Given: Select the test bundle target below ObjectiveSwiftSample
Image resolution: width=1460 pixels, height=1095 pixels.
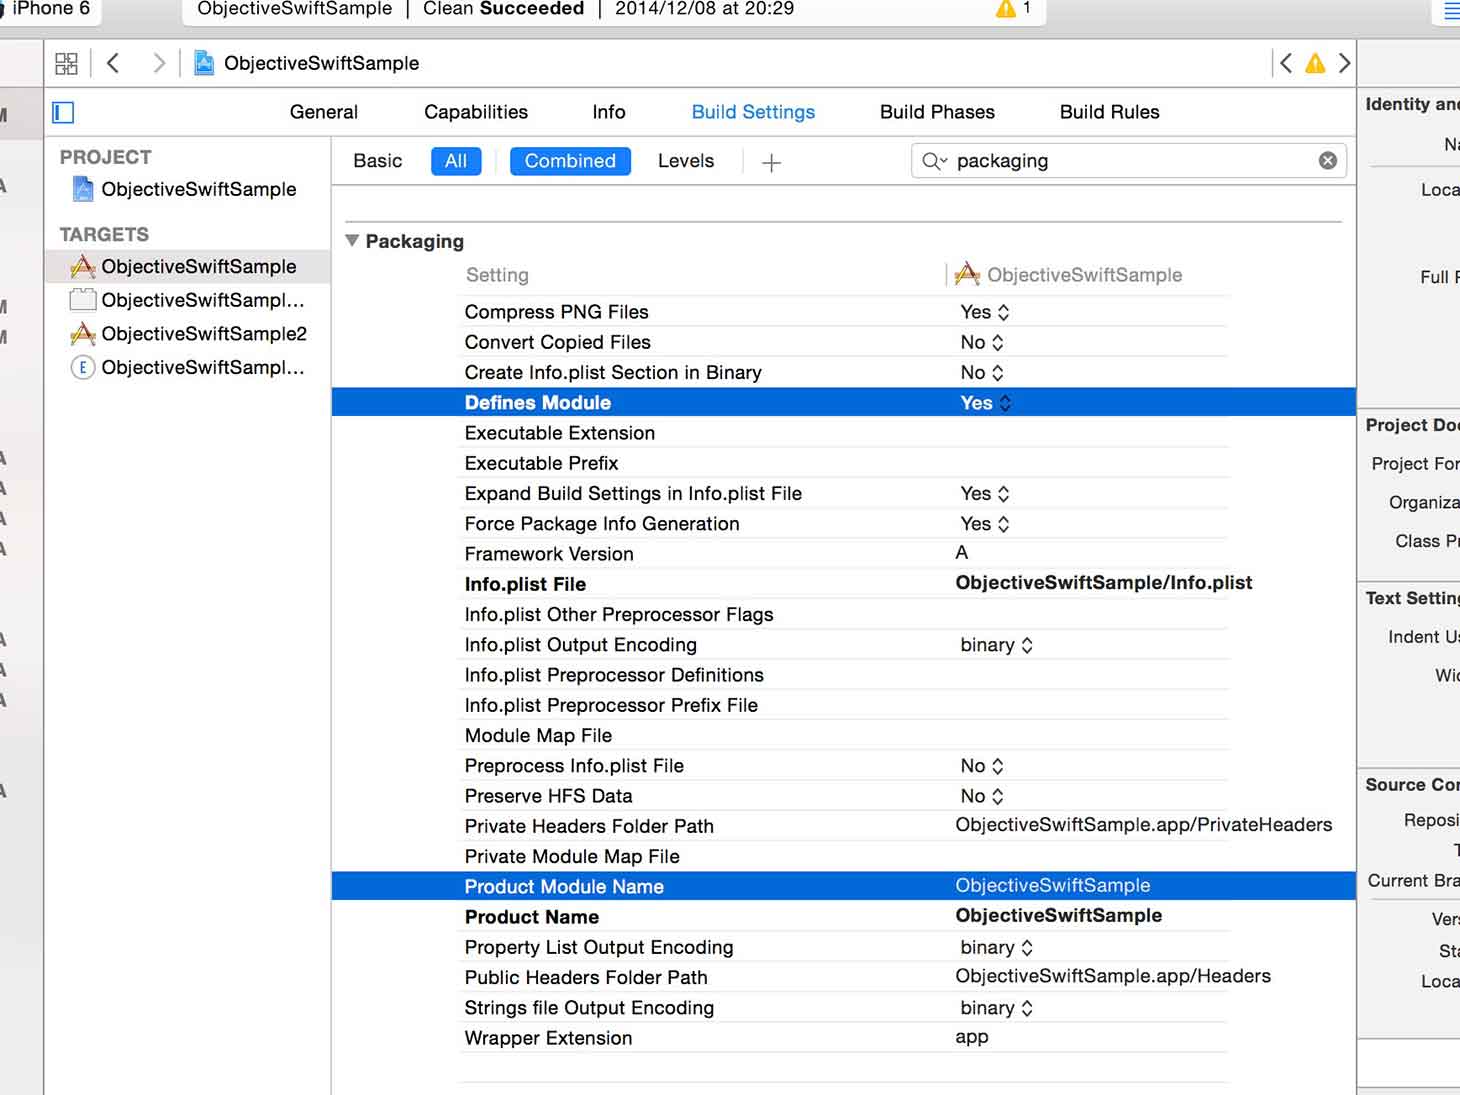Looking at the screenshot, I should [x=187, y=300].
